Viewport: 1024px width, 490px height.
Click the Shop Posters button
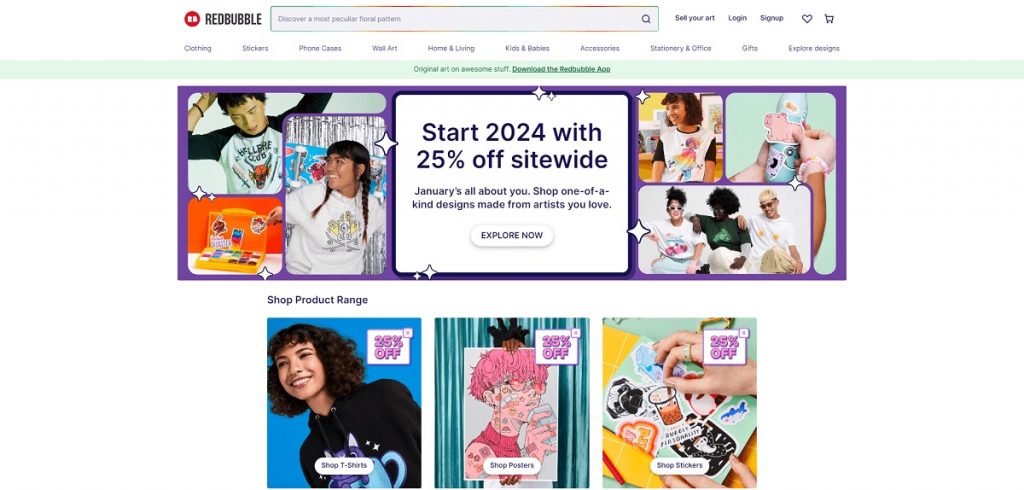512,465
